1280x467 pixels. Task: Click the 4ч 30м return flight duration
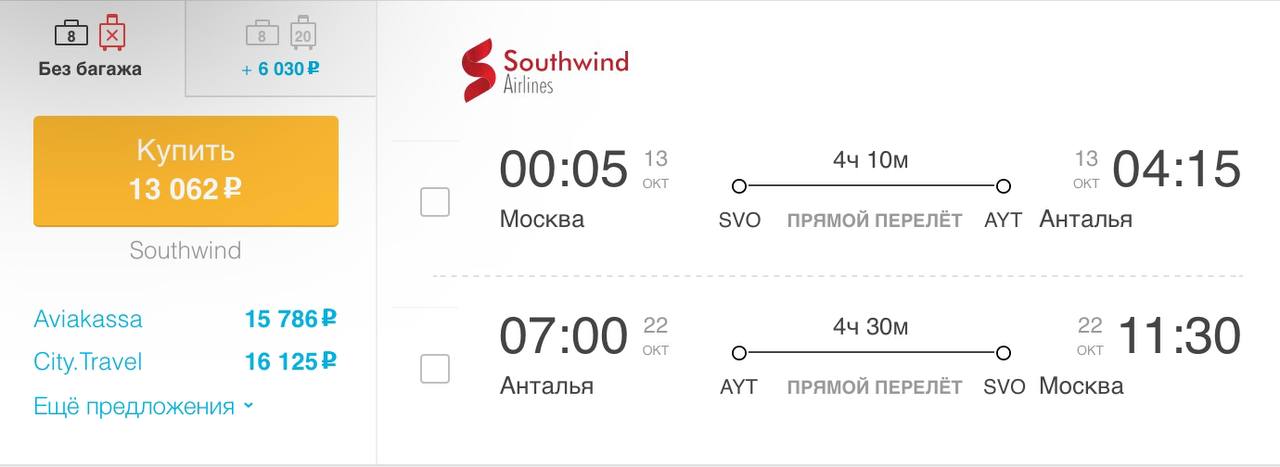[x=870, y=326]
